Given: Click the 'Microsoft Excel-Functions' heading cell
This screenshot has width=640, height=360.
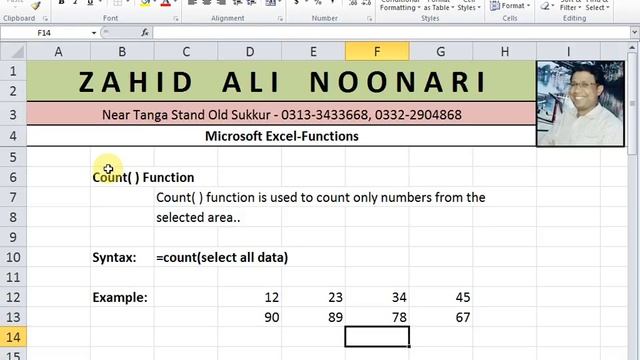Looking at the screenshot, I should click(x=281, y=136).
